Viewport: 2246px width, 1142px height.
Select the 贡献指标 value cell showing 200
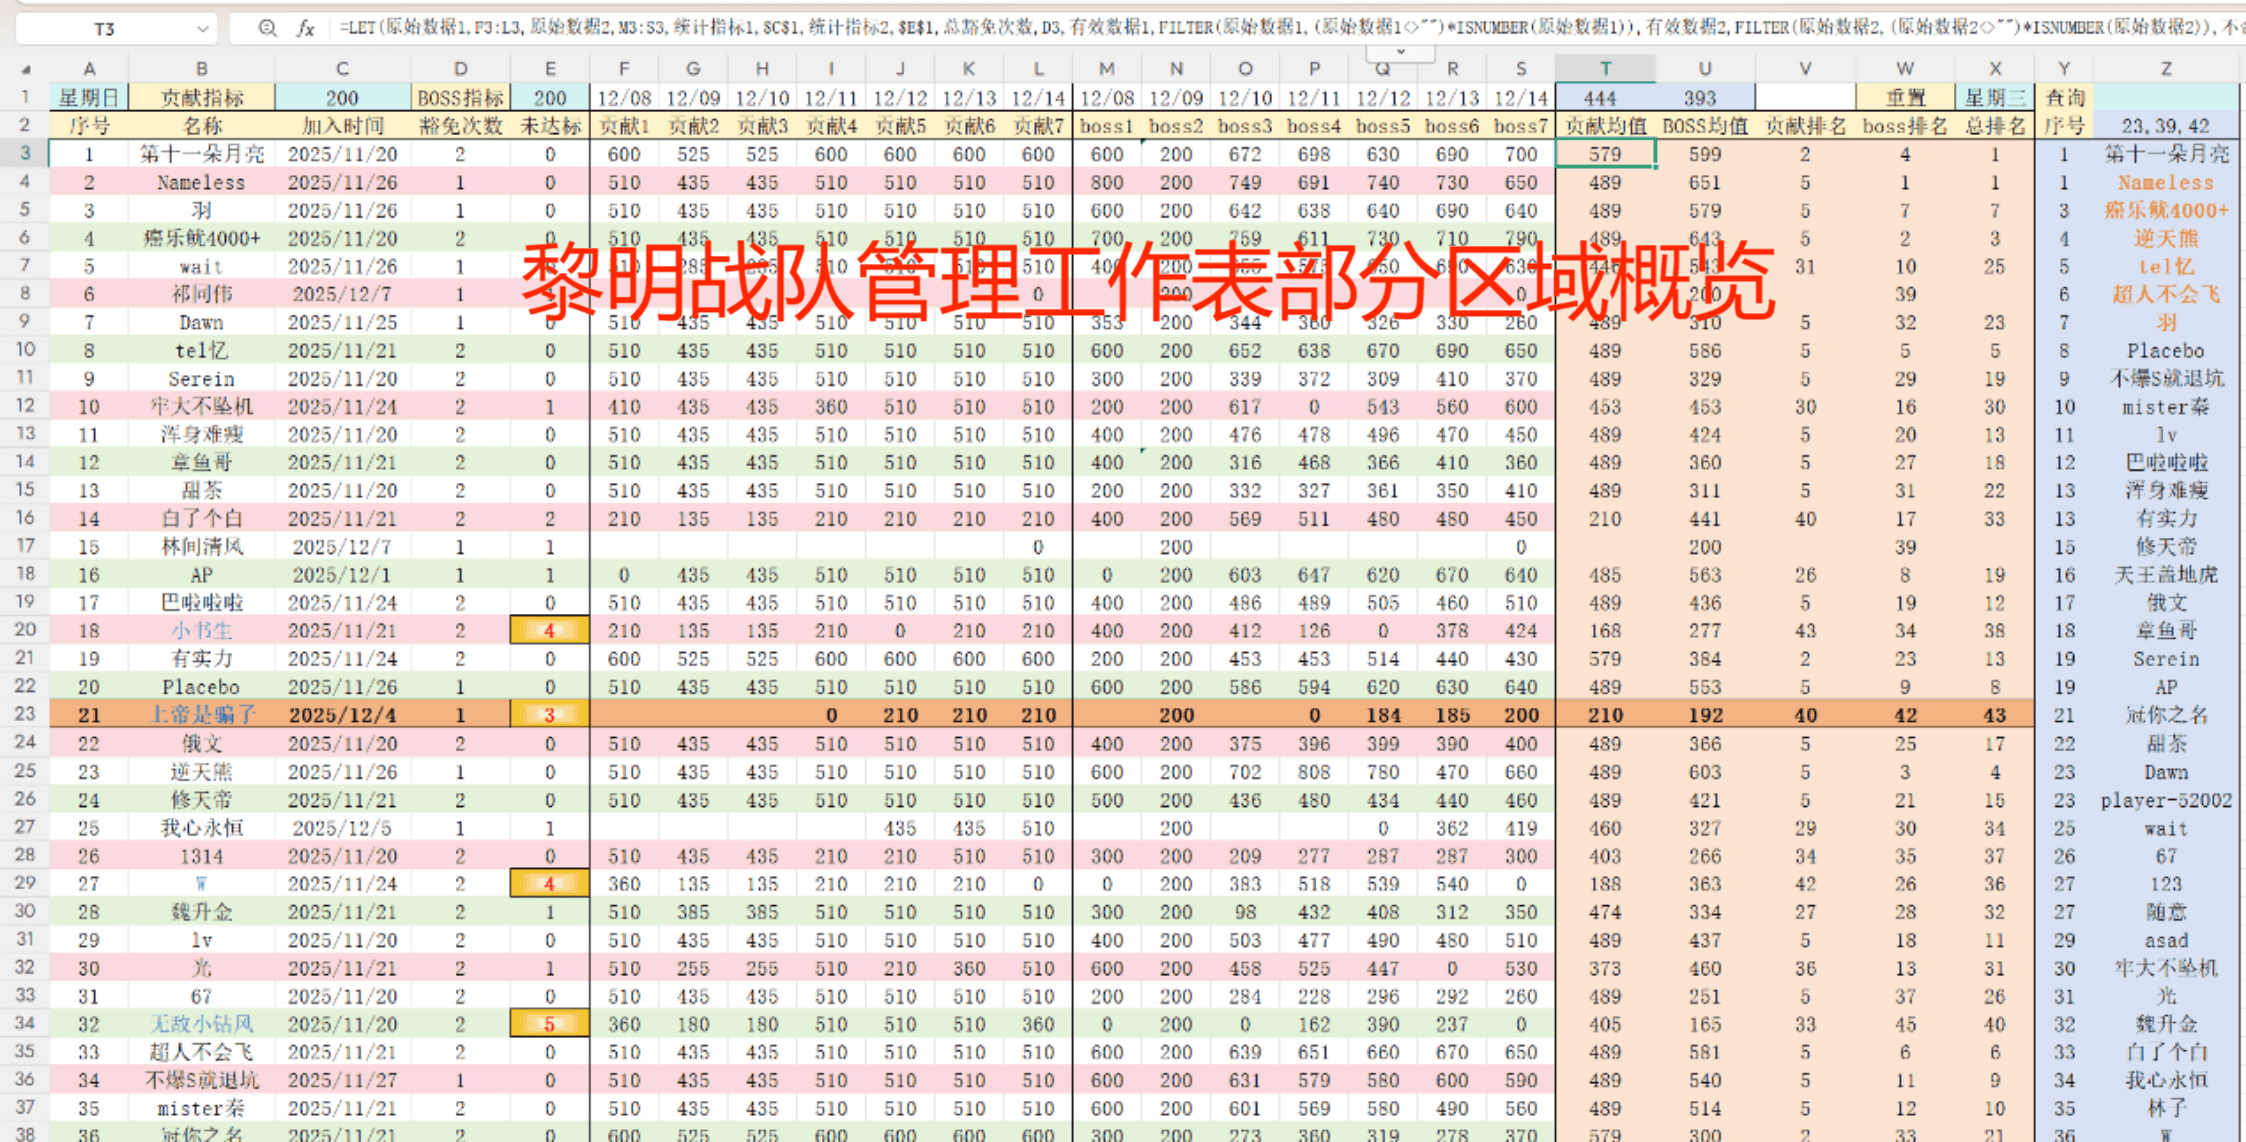point(342,98)
